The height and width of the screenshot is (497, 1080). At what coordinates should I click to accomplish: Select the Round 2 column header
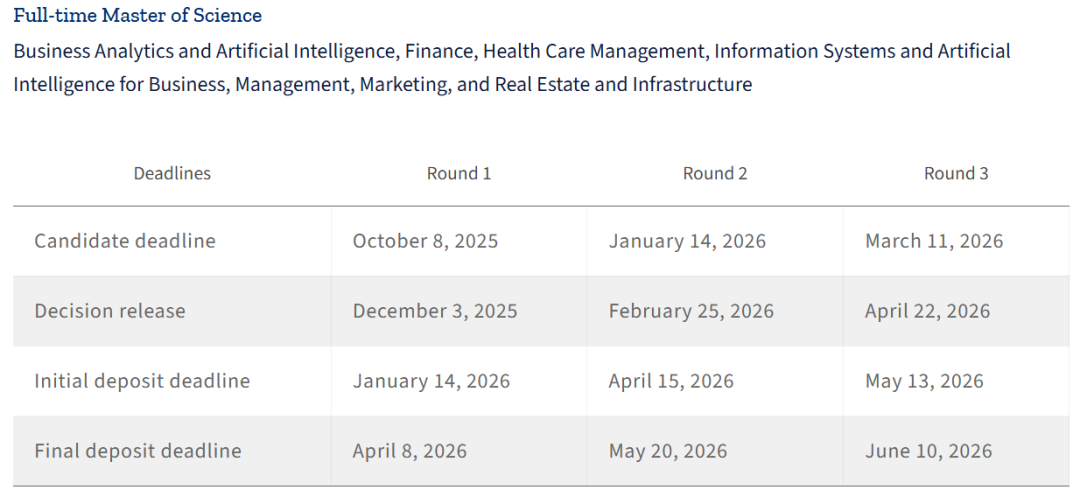715,173
